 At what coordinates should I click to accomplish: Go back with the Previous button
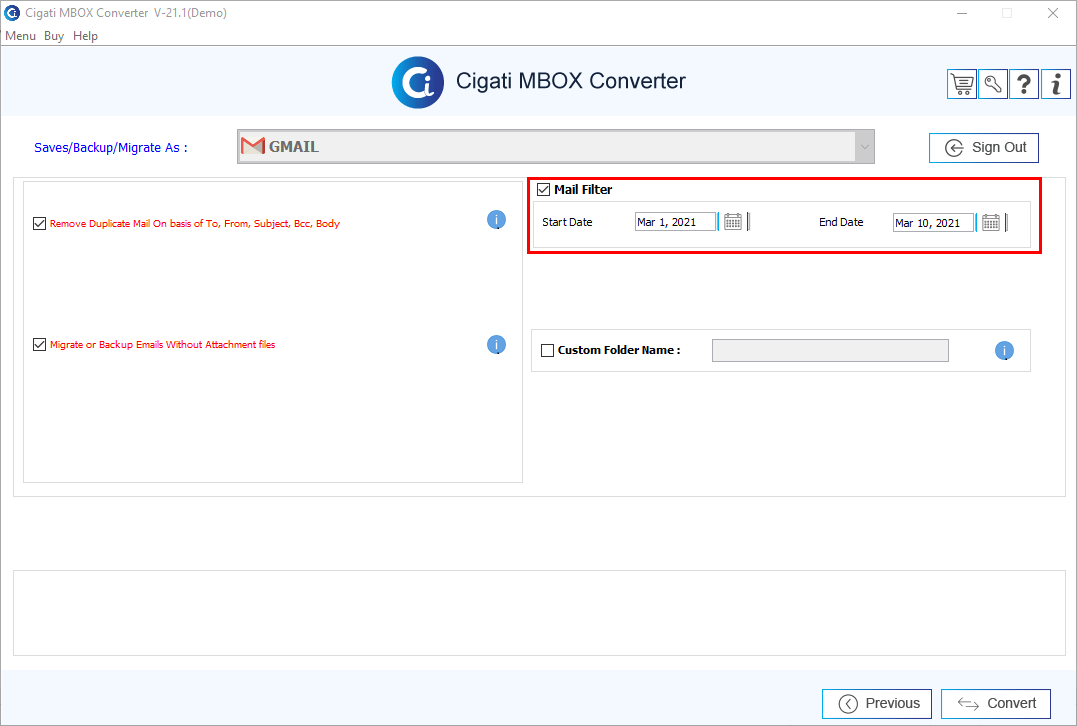(877, 703)
